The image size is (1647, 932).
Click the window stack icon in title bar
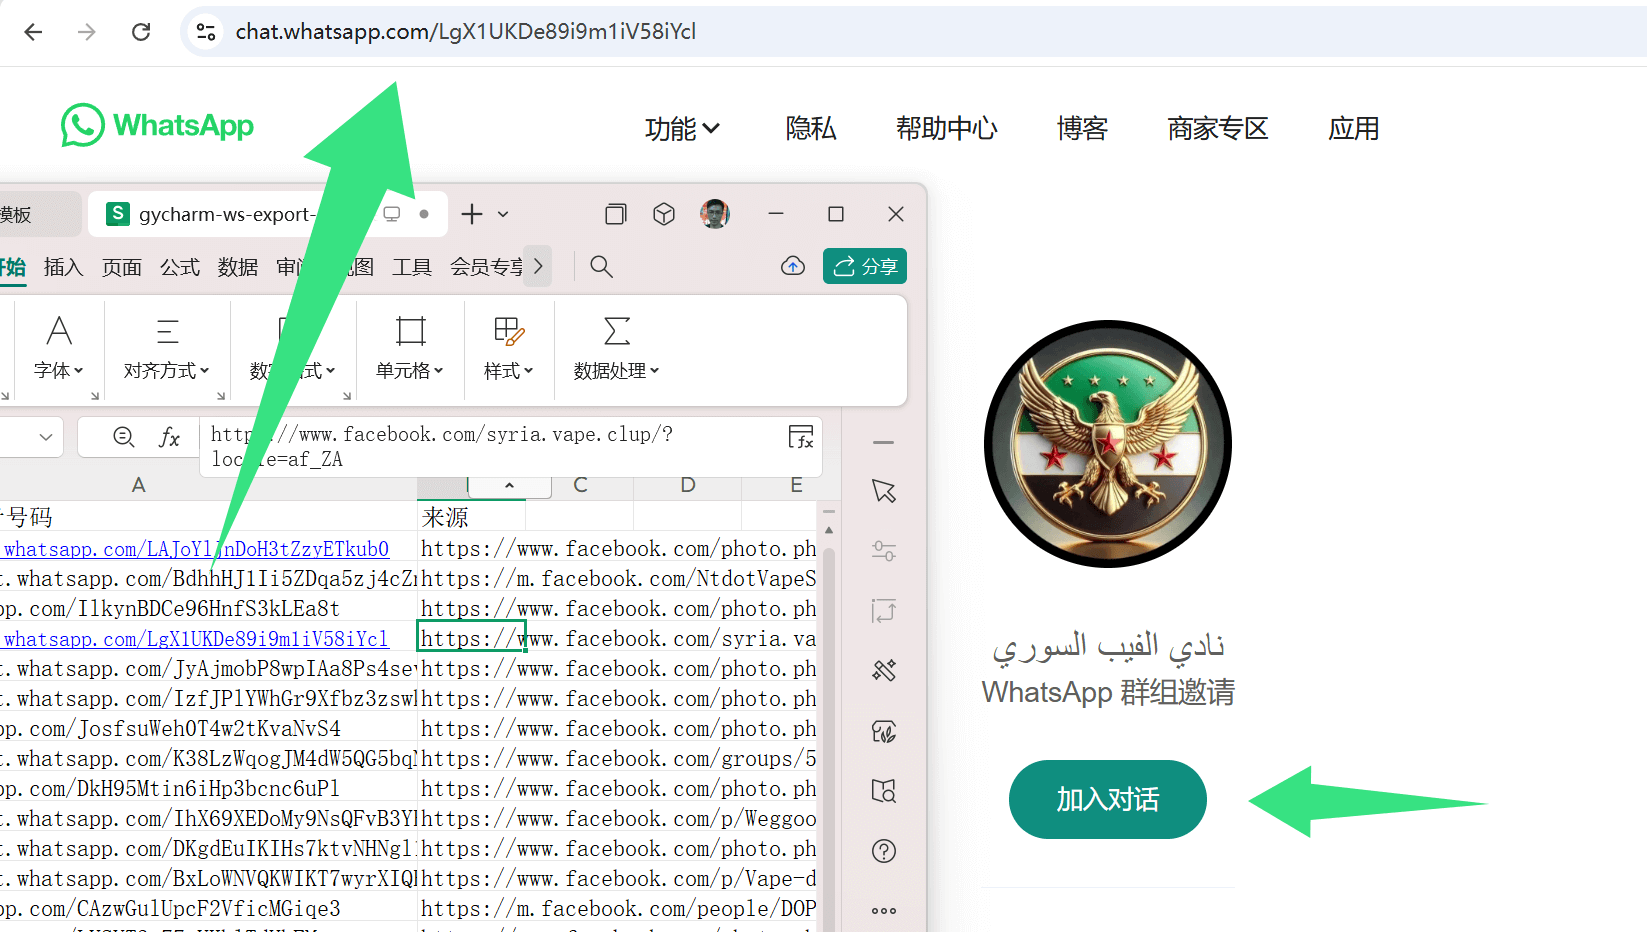point(616,214)
